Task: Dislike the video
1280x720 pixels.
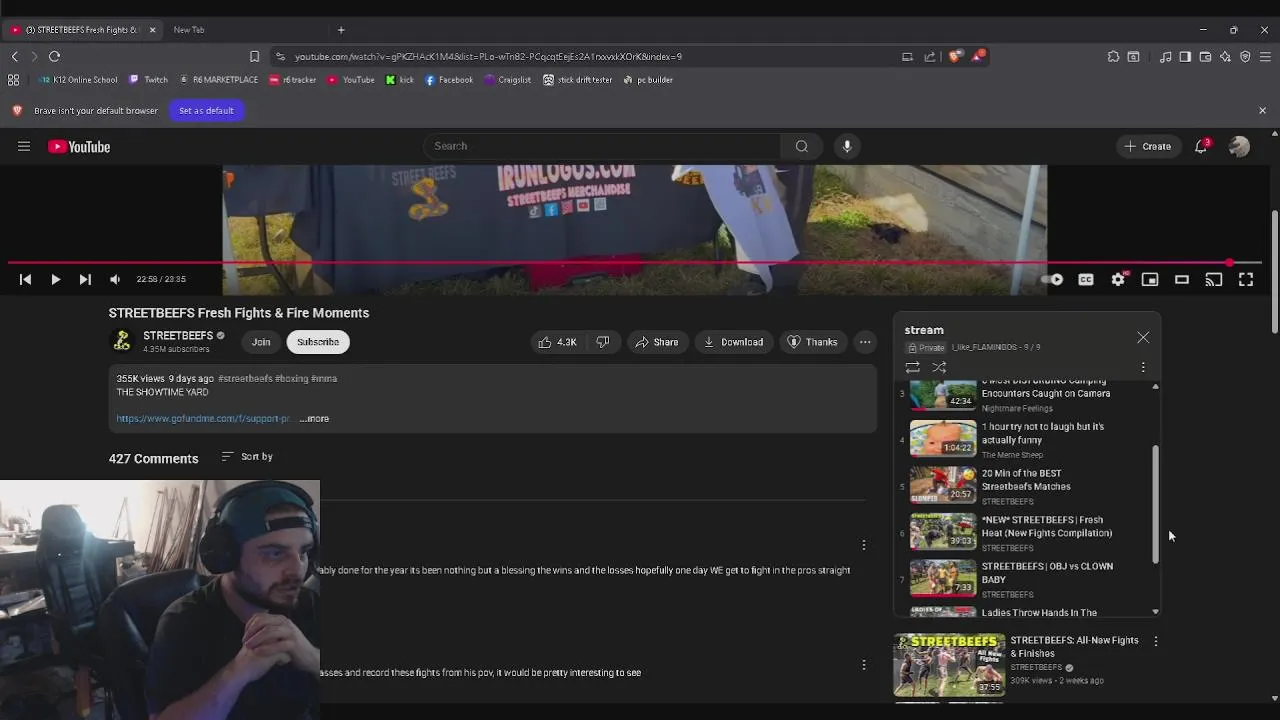Action: [603, 342]
